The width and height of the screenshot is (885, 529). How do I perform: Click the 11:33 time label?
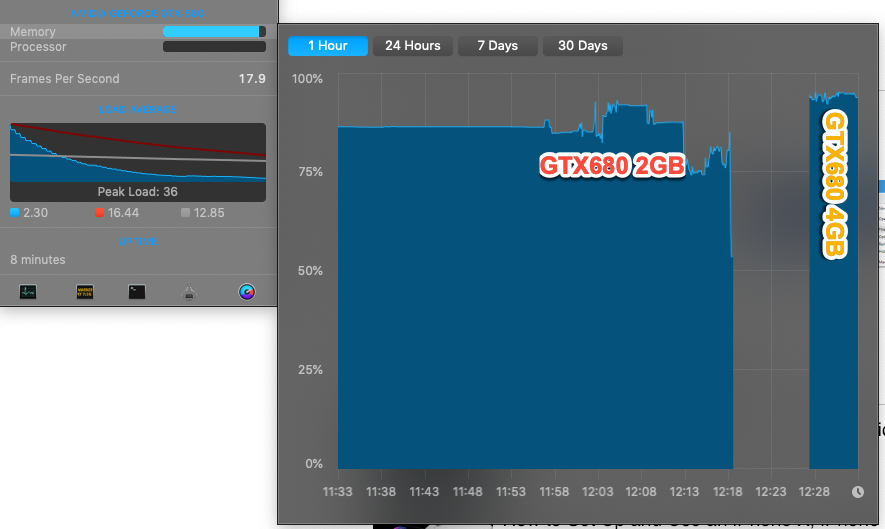pyautogui.click(x=338, y=492)
